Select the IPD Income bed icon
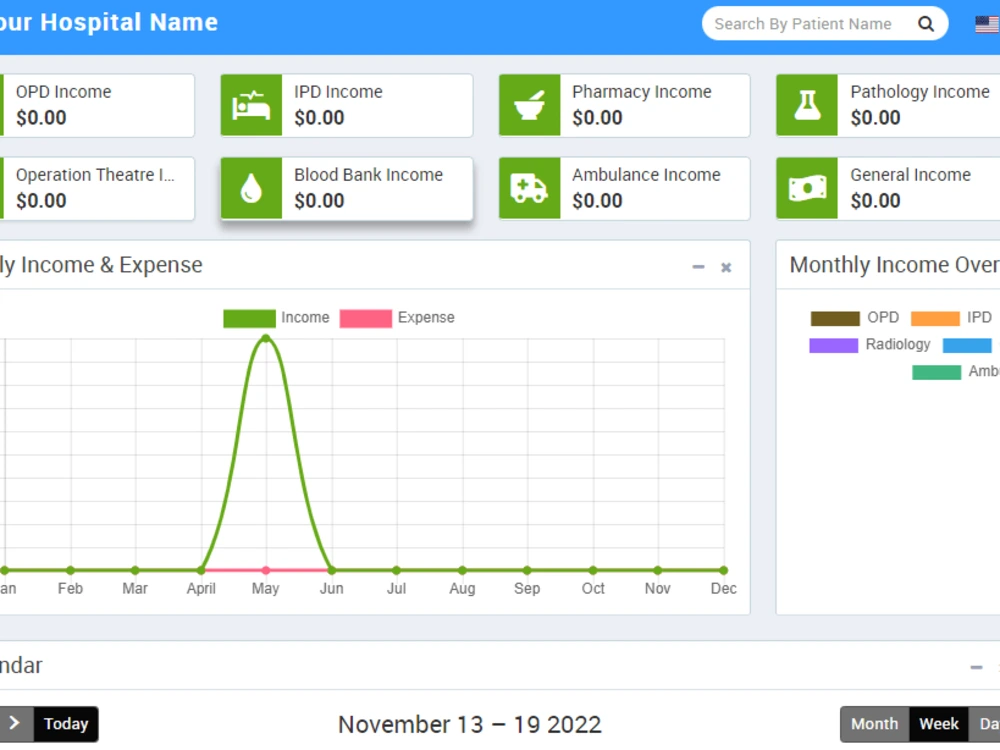Screen dimensions: 1000x750 pyautogui.click(x=251, y=105)
